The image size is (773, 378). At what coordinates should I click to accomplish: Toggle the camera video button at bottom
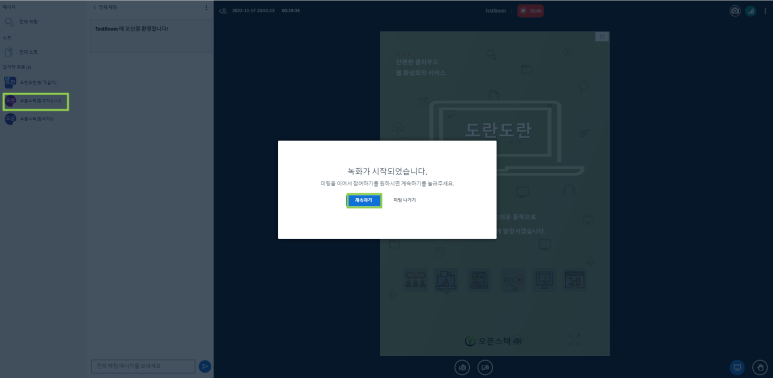pos(485,367)
